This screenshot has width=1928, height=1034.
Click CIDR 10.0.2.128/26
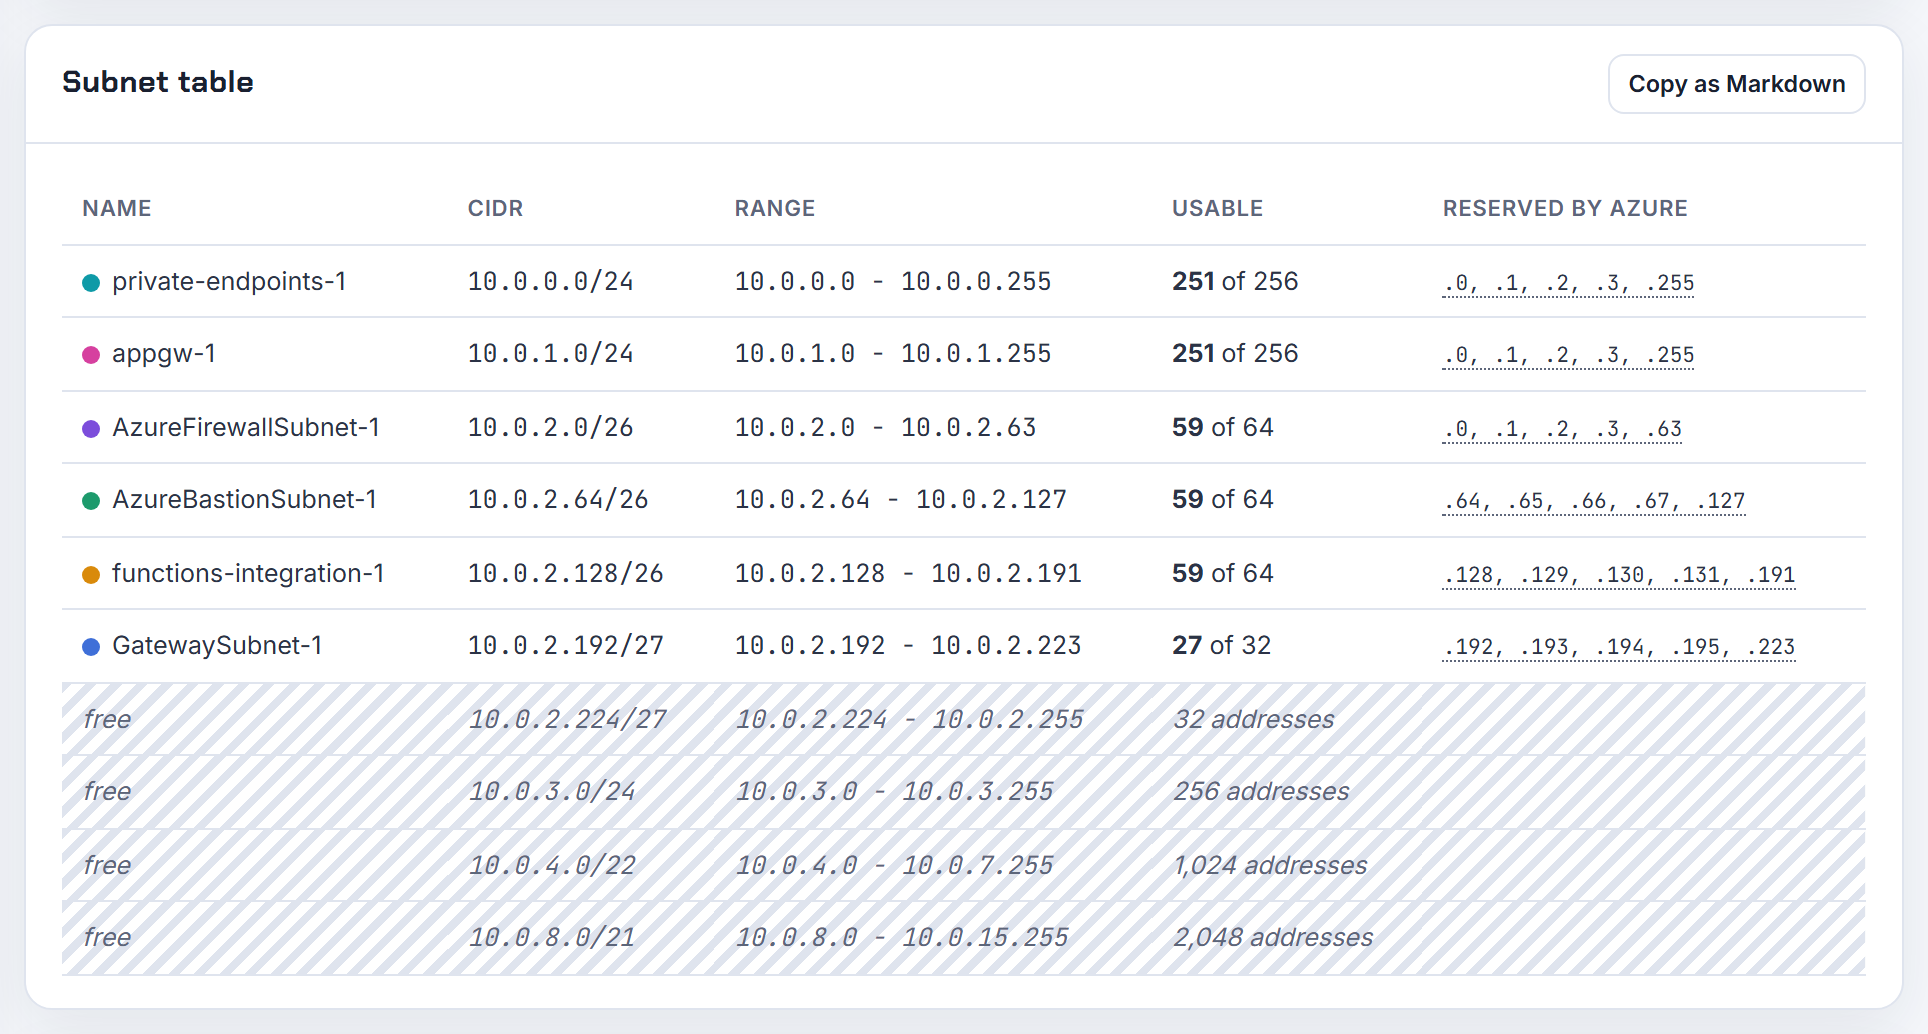pyautogui.click(x=566, y=574)
